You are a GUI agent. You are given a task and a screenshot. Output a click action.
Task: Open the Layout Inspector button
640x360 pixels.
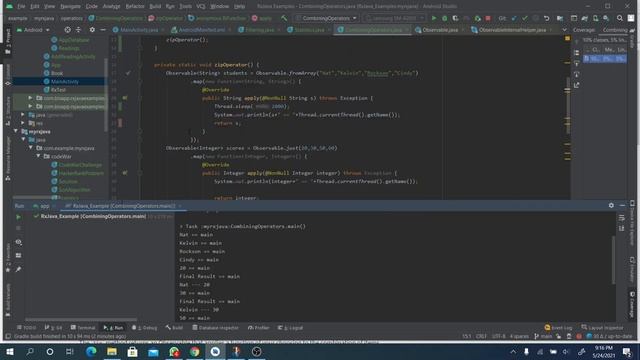pos(602,328)
